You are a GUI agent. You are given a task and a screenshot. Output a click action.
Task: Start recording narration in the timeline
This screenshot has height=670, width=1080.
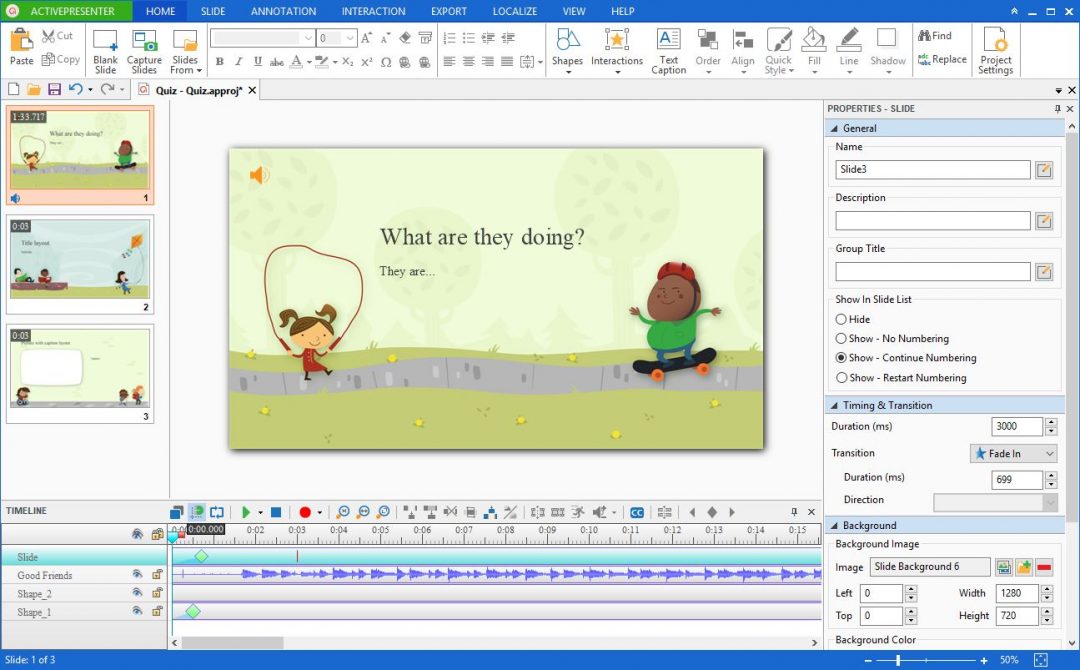304,511
